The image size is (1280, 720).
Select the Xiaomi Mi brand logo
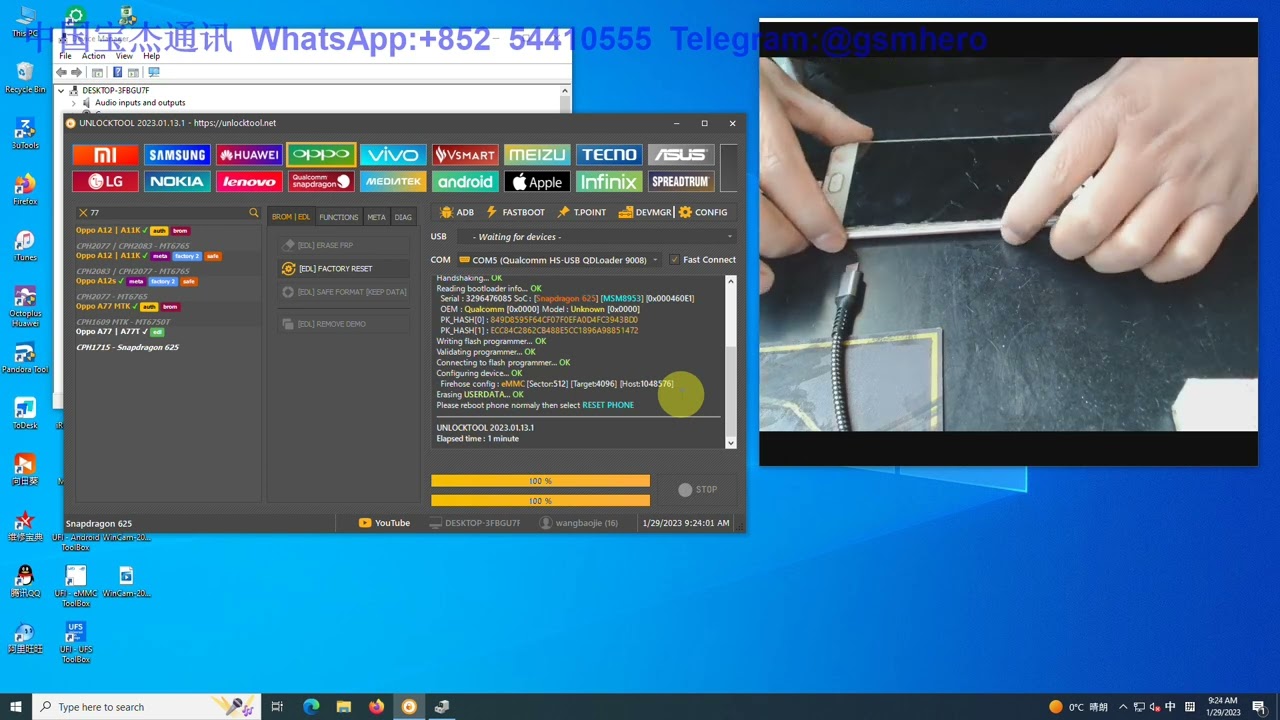click(105, 155)
